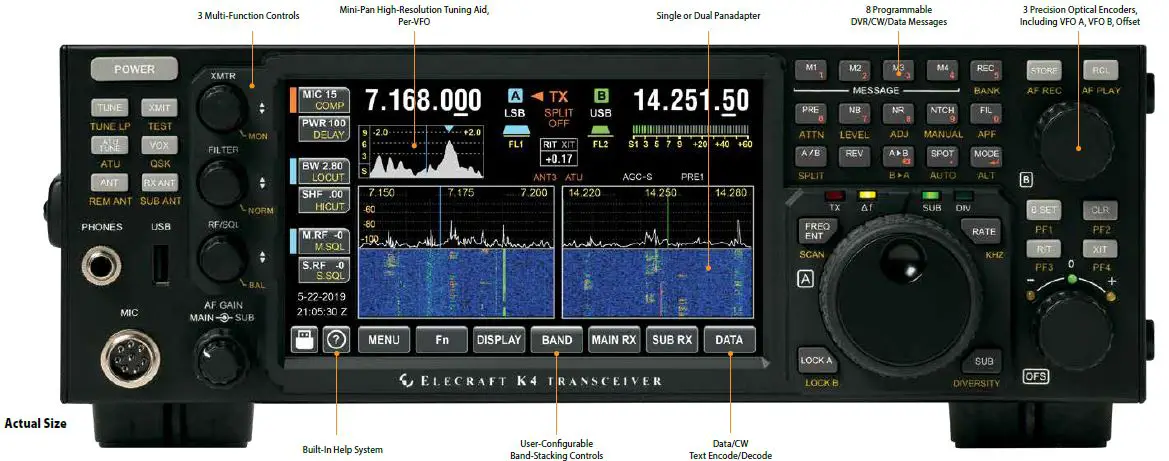Screen dimensions: 1169x461
Task: Toggle the TUNE LP button
Action: tap(110, 107)
